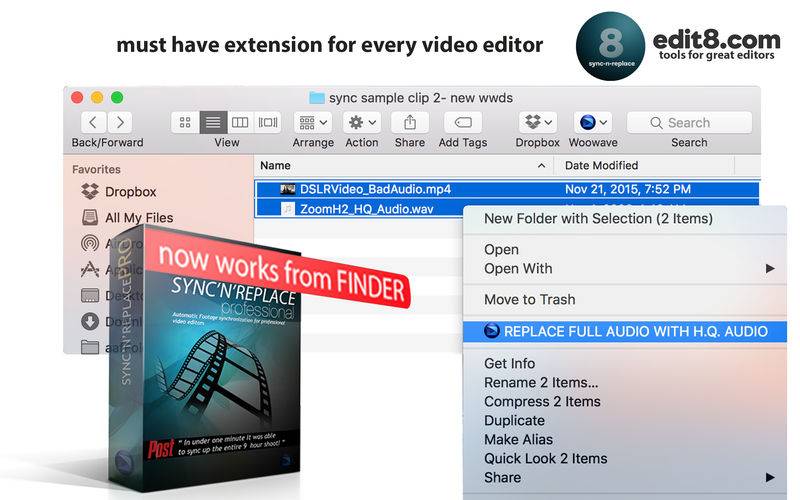This screenshot has height=500, width=800.
Task: Click the Share toolbar button
Action: coord(410,122)
